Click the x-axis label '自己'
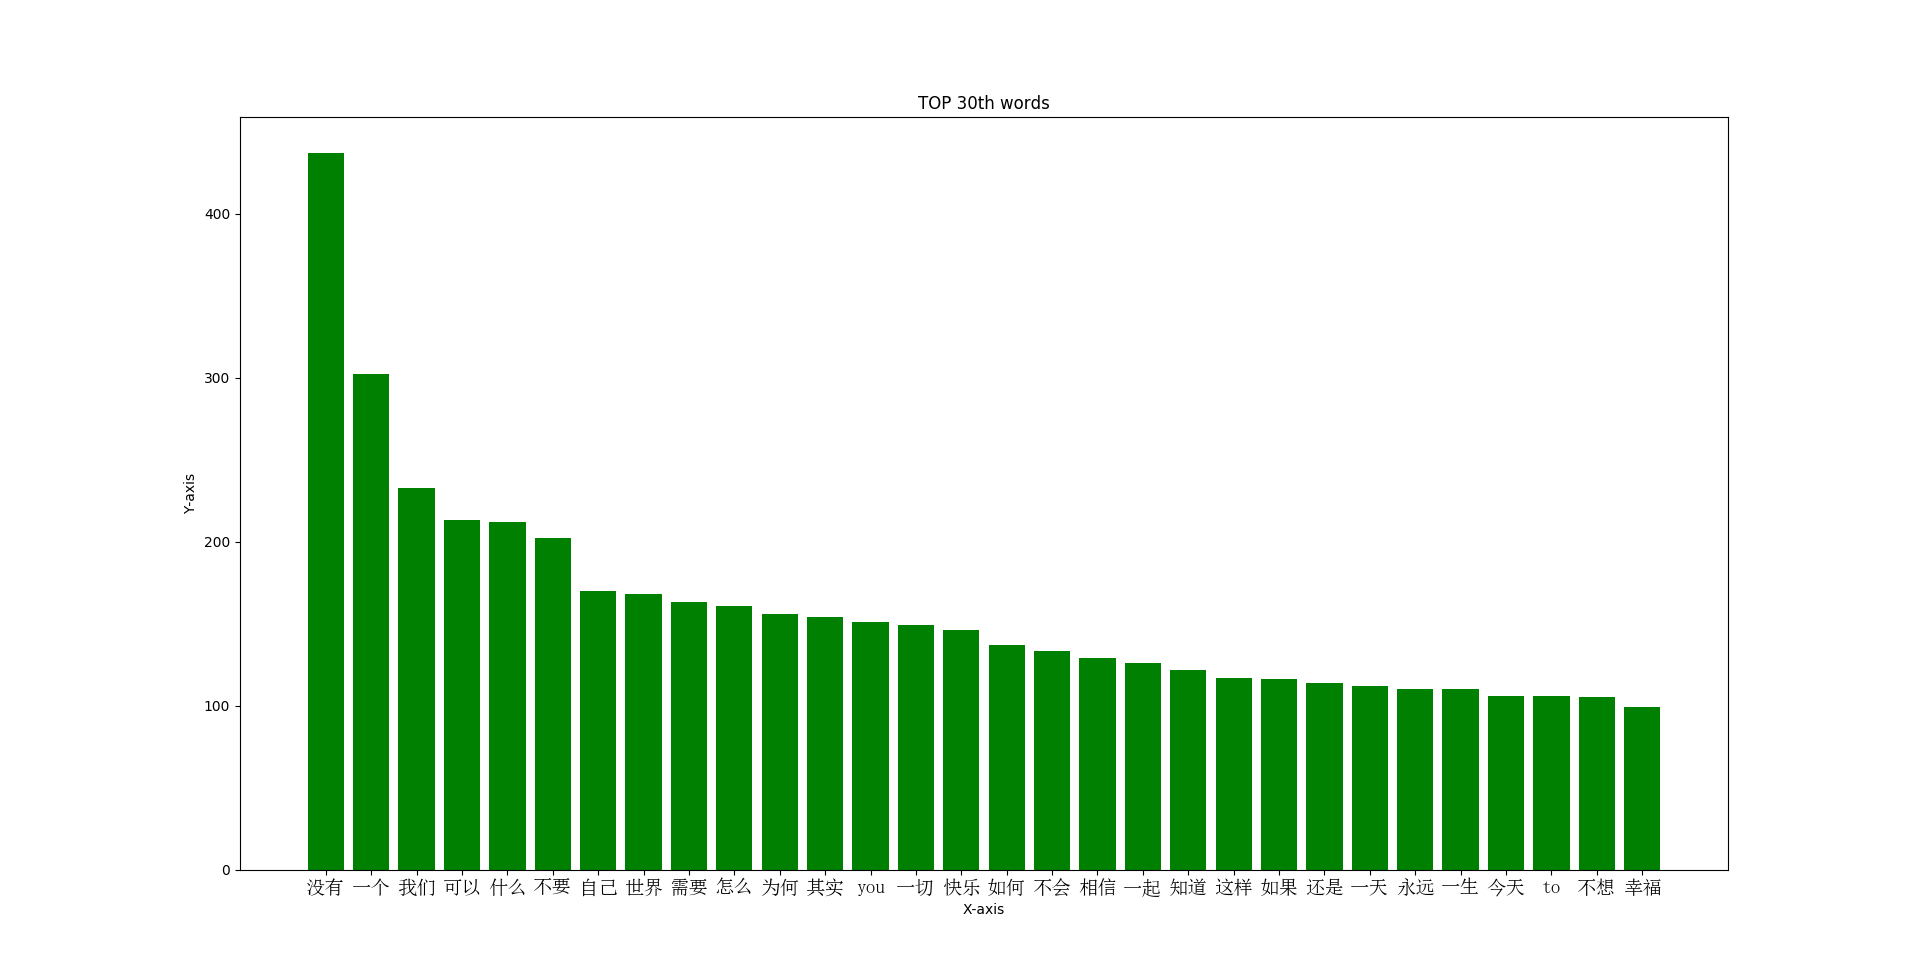This screenshot has width=1920, height=977. tap(598, 887)
